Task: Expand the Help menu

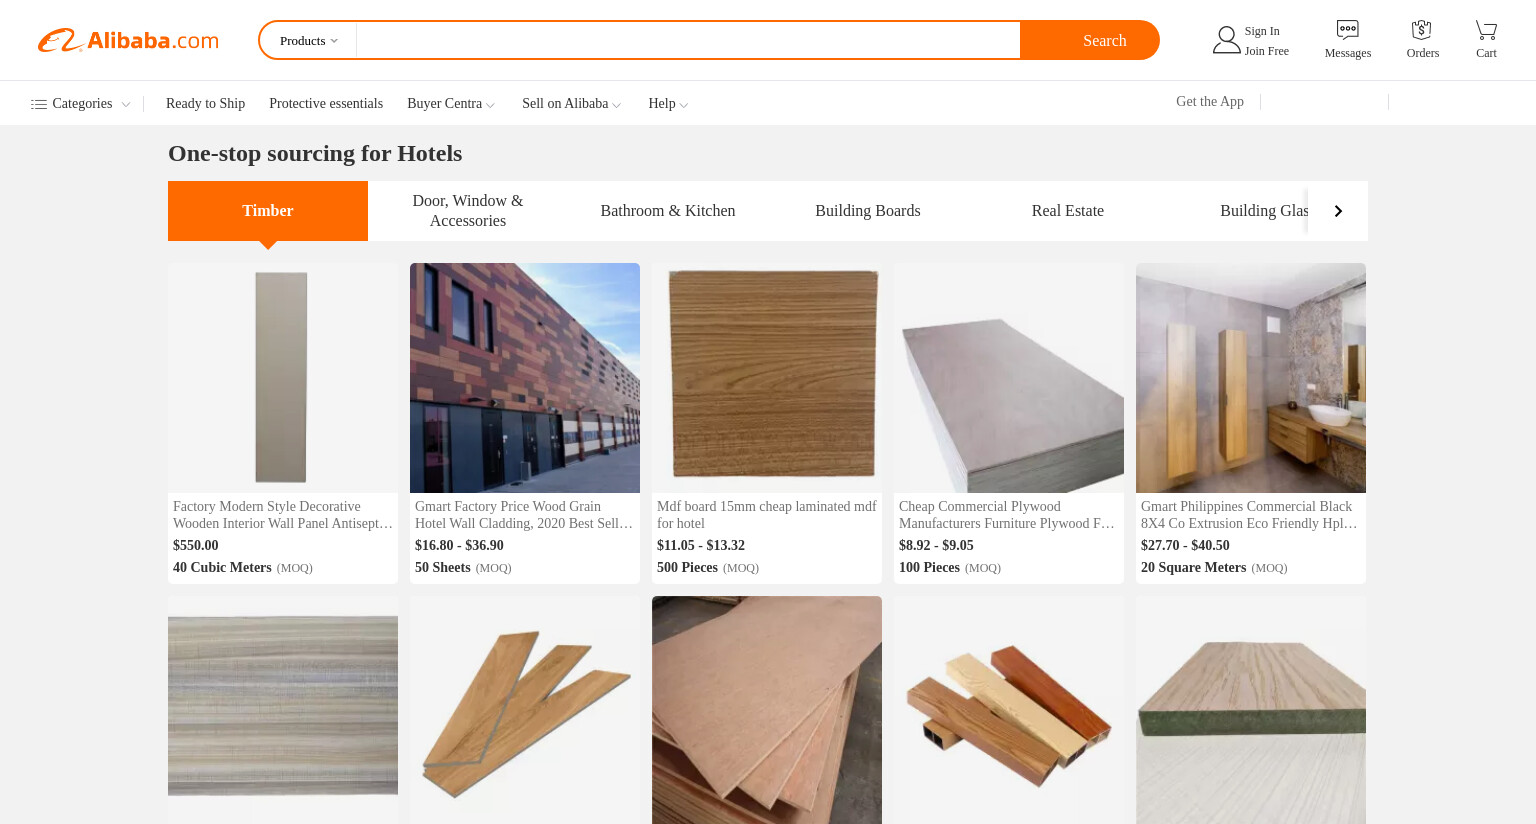Action: [668, 104]
